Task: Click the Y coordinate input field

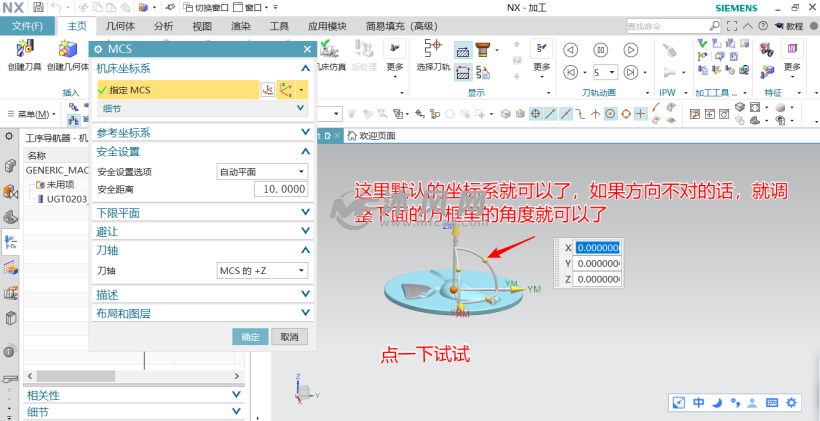Action: tap(597, 263)
